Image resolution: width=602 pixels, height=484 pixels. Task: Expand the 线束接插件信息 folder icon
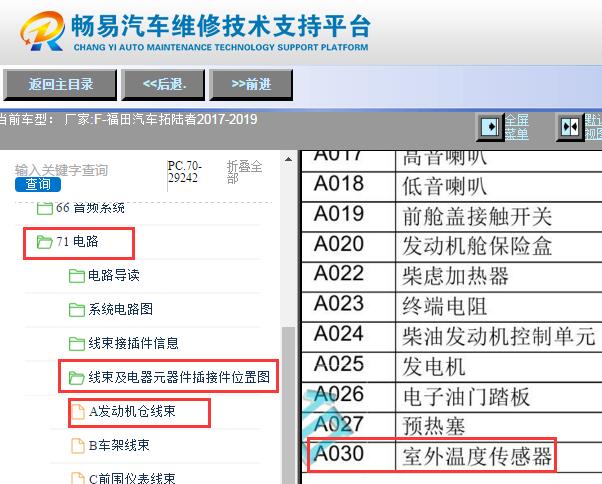(x=77, y=344)
